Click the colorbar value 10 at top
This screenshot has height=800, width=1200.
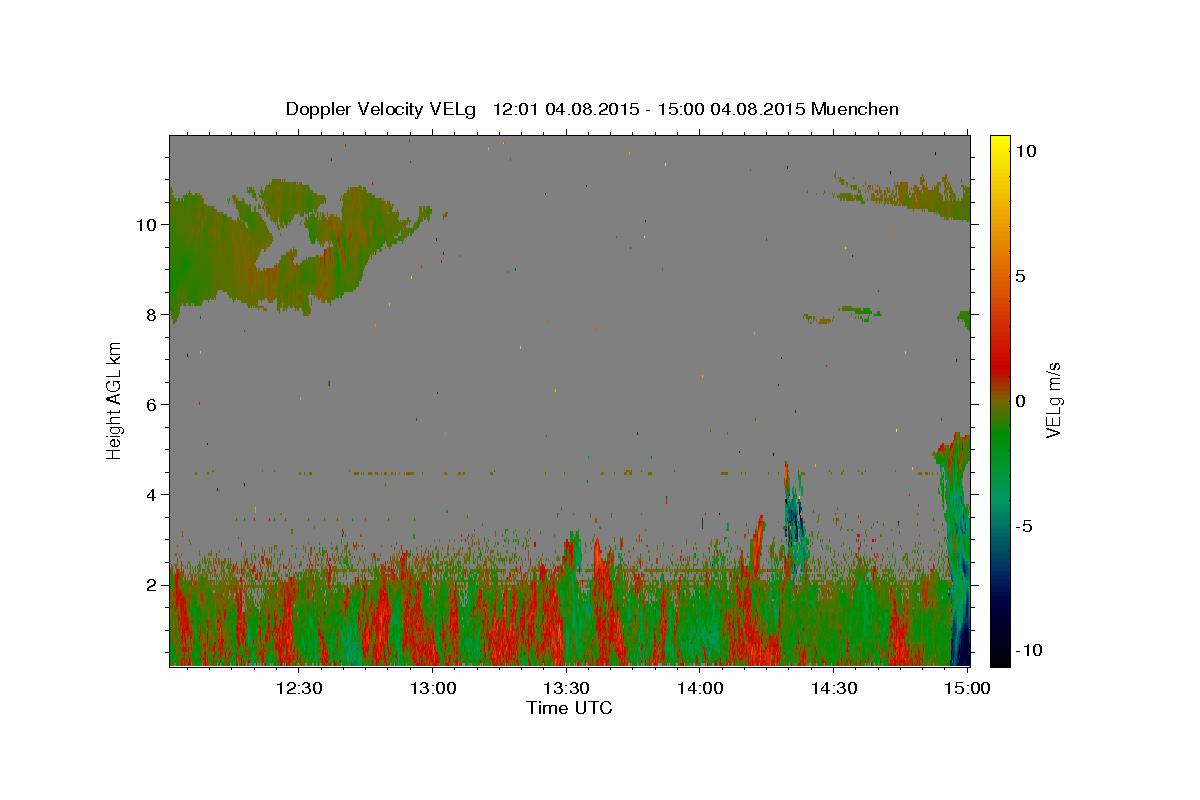tap(1026, 151)
